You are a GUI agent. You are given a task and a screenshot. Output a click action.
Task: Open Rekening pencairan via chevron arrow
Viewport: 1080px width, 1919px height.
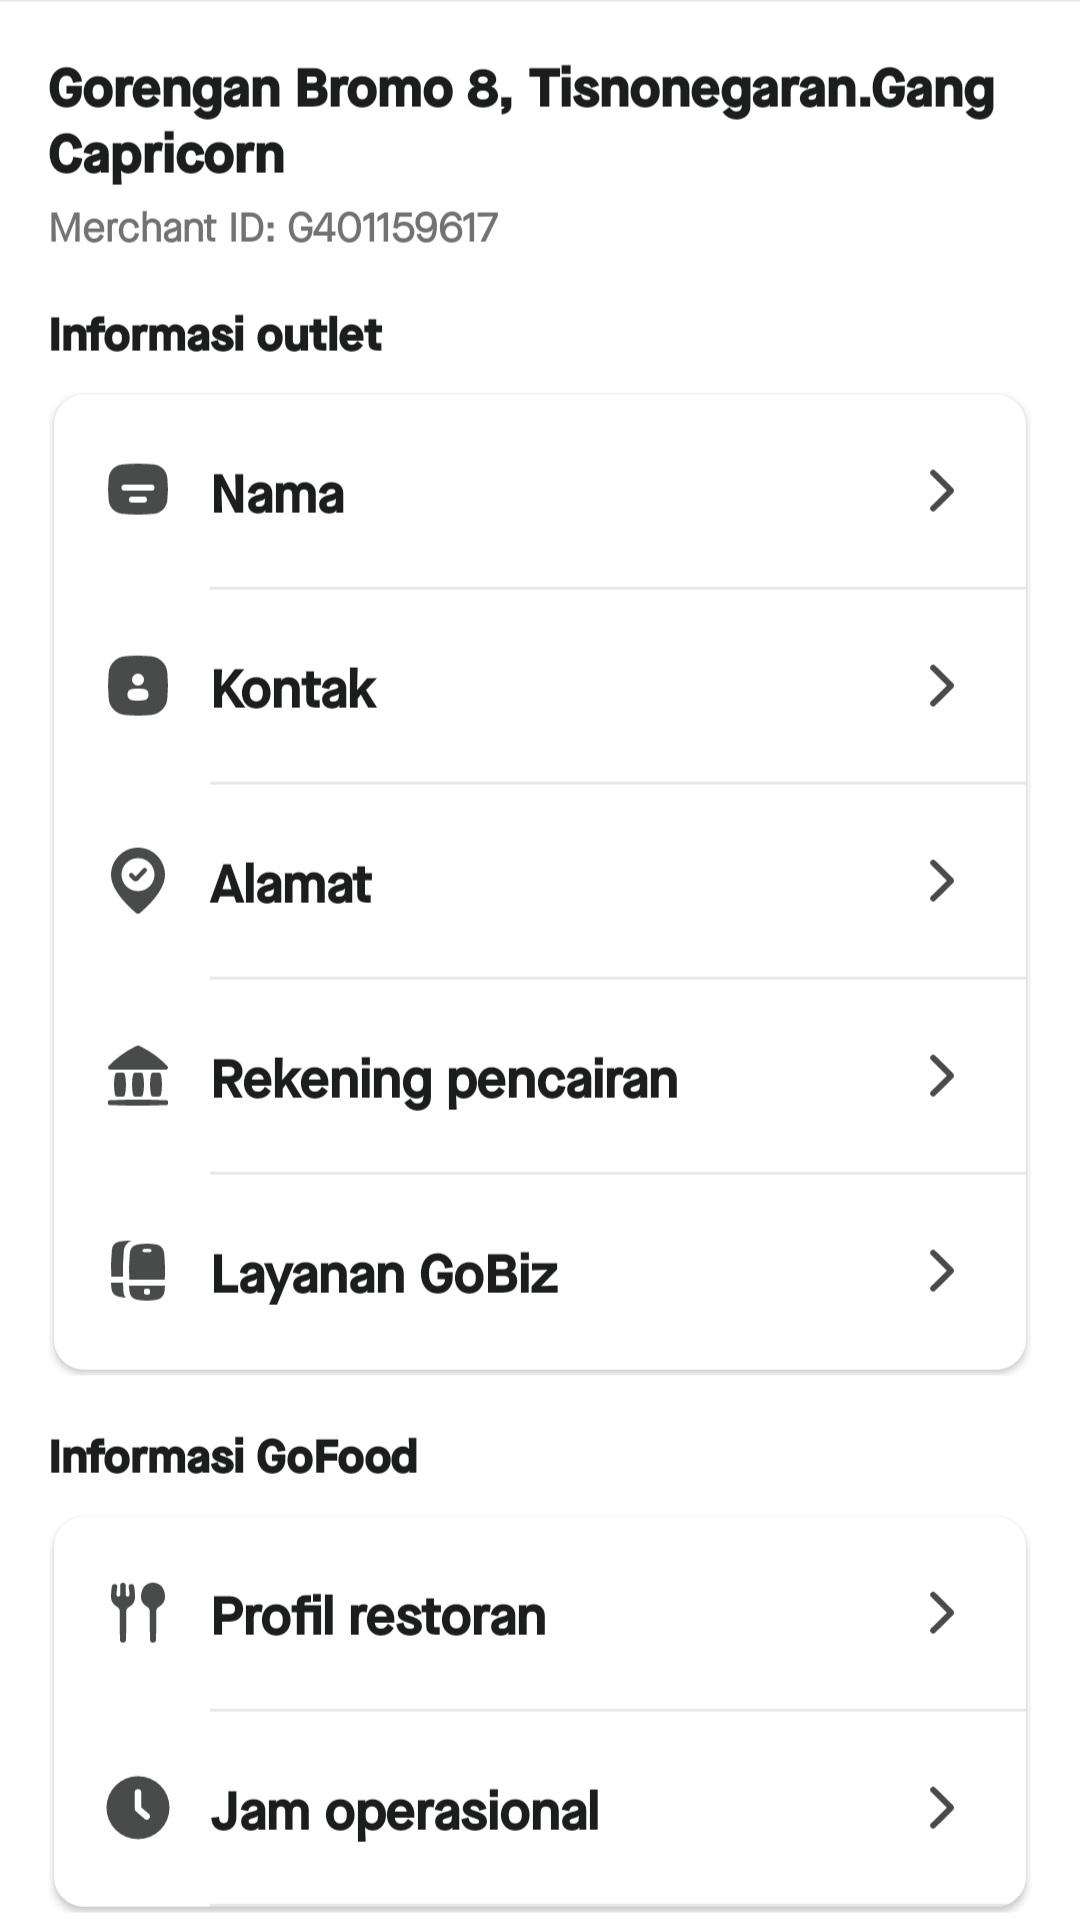[x=941, y=1076]
